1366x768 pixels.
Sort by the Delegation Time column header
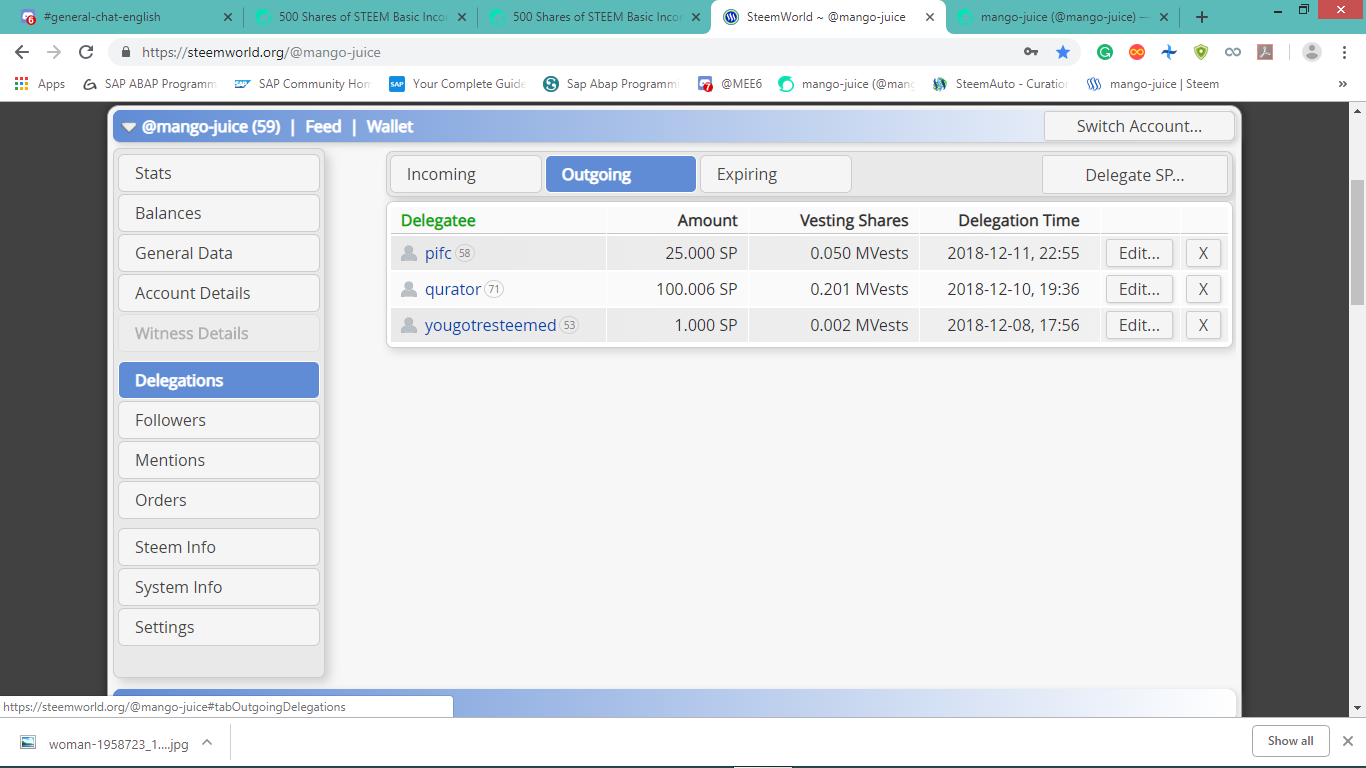tap(1019, 220)
